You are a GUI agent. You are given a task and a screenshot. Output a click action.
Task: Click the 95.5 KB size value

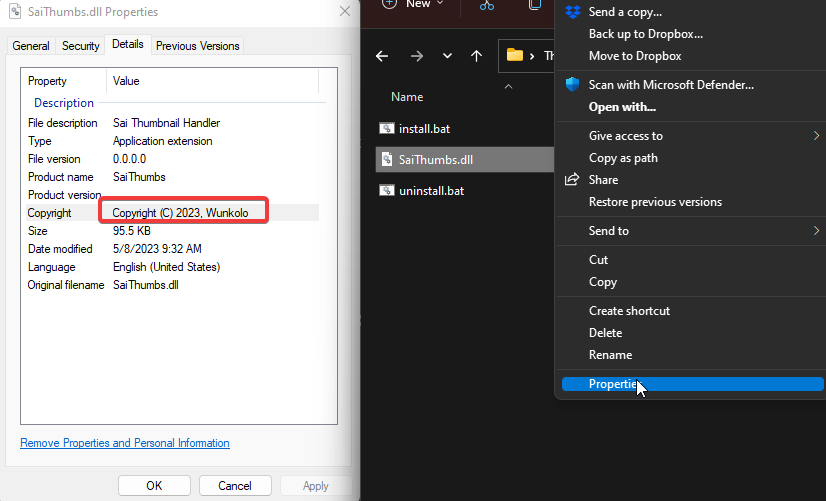click(x=132, y=231)
